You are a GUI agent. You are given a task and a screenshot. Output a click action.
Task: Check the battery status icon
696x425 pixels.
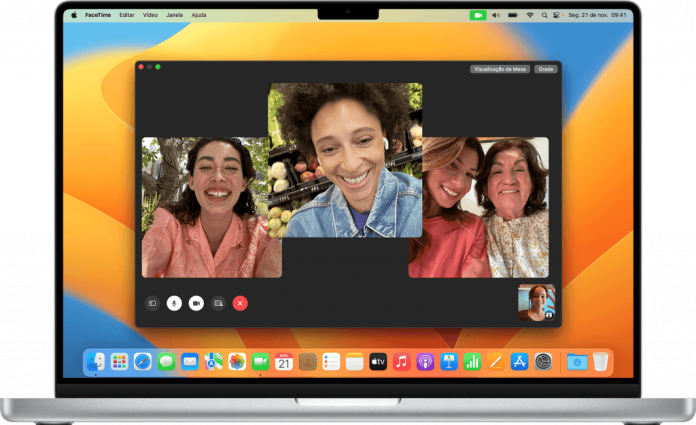[513, 15]
